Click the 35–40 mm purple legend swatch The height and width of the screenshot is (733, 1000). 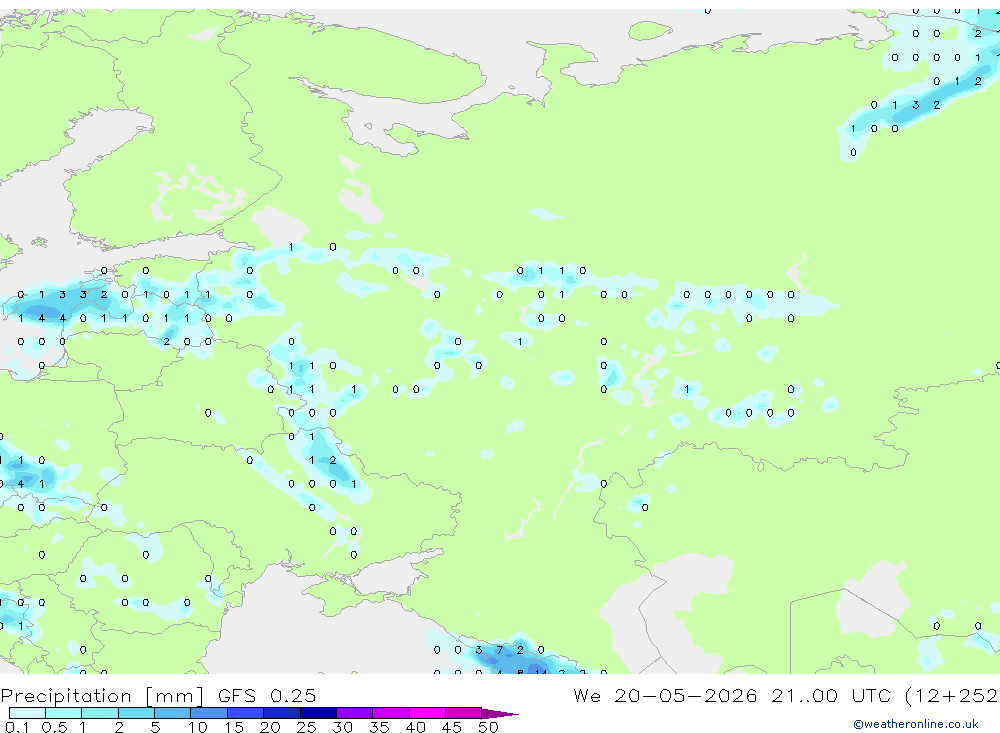point(391,713)
